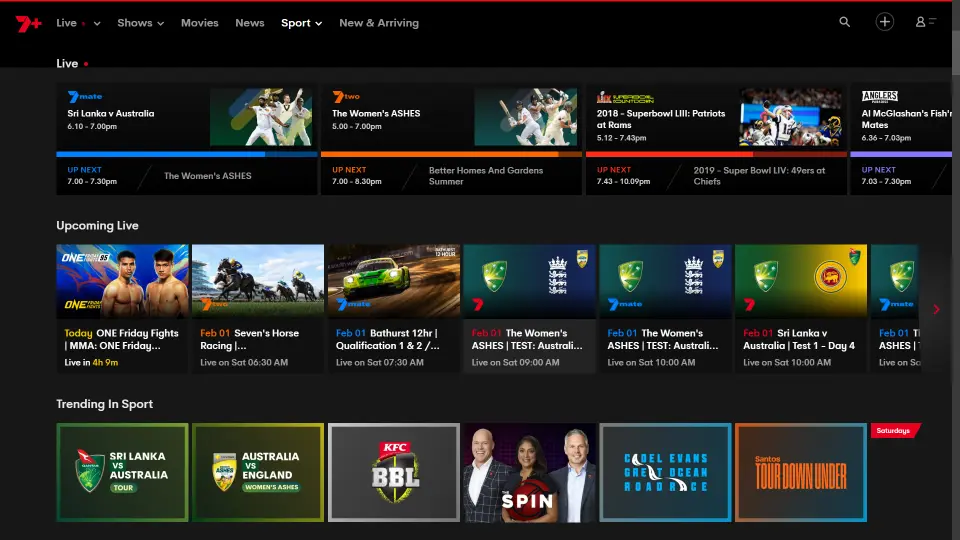Open Santos Tour Down Under tile

click(801, 472)
